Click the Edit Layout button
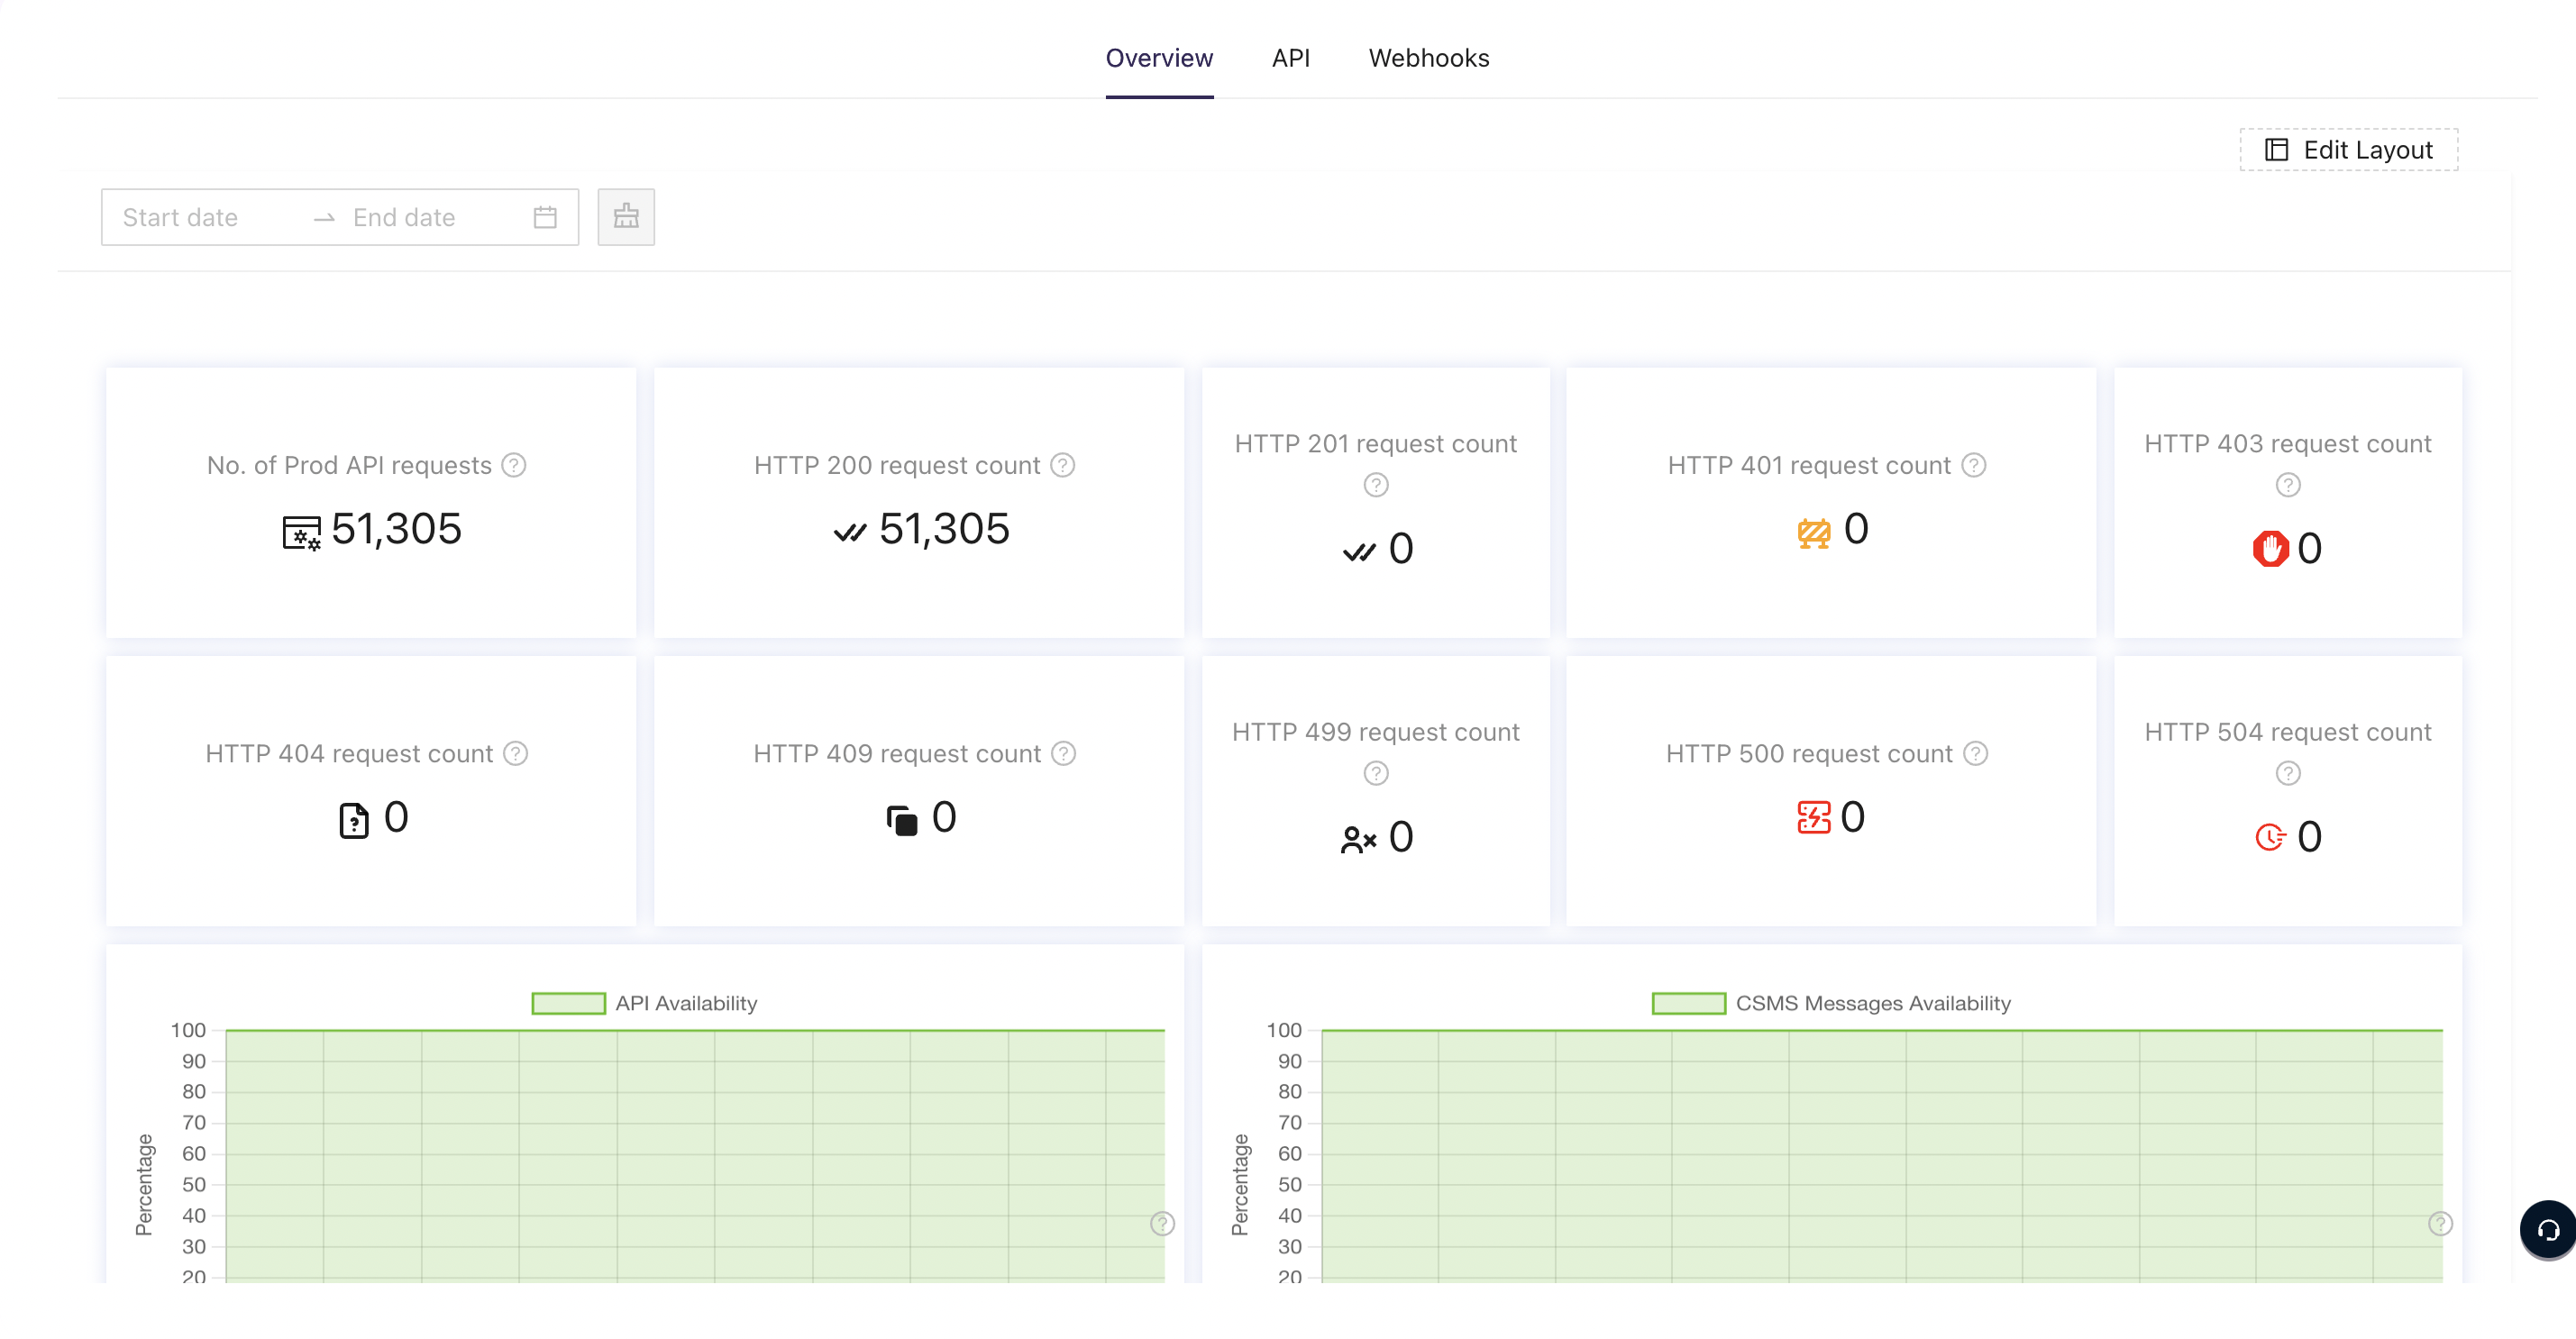 click(x=2348, y=150)
